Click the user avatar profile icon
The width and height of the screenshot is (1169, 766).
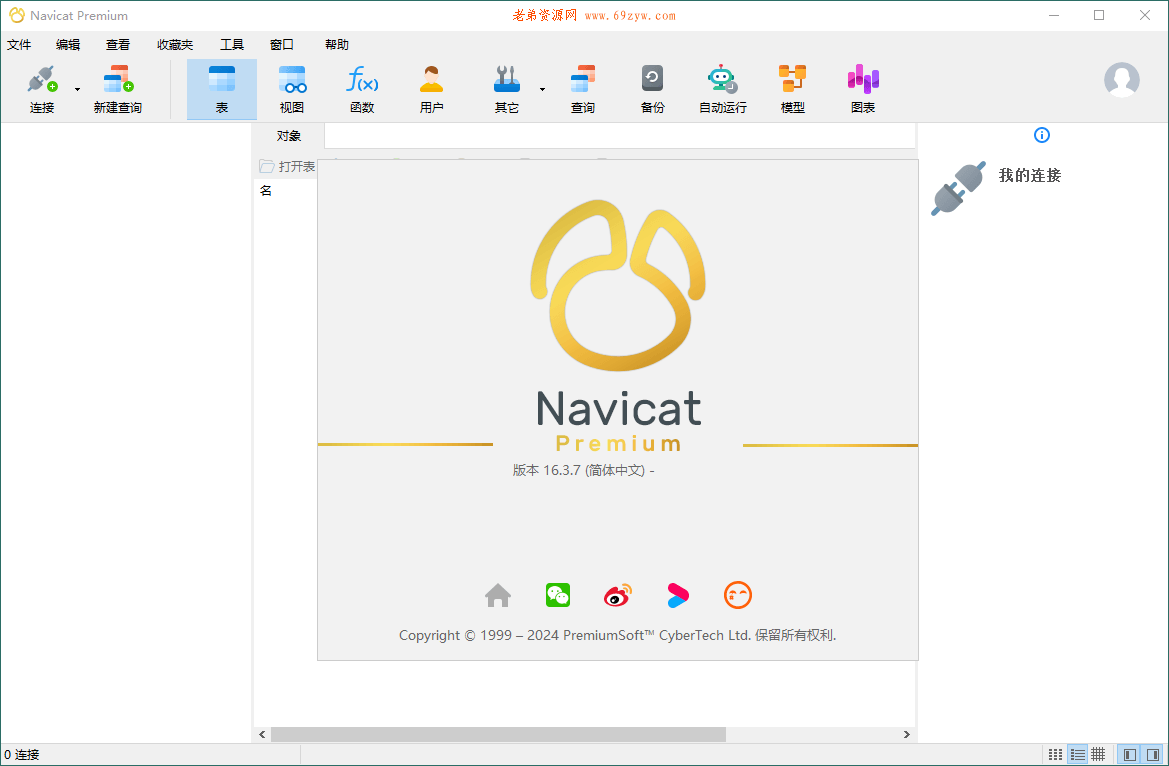[x=1121, y=80]
